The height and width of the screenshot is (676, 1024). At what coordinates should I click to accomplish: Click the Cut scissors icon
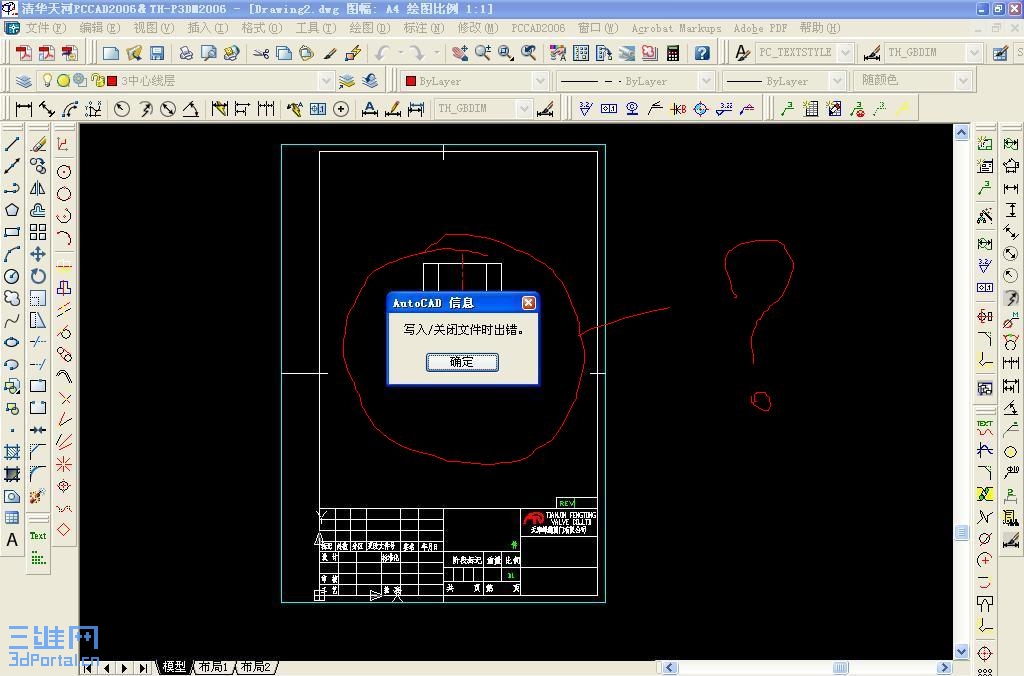coord(261,53)
